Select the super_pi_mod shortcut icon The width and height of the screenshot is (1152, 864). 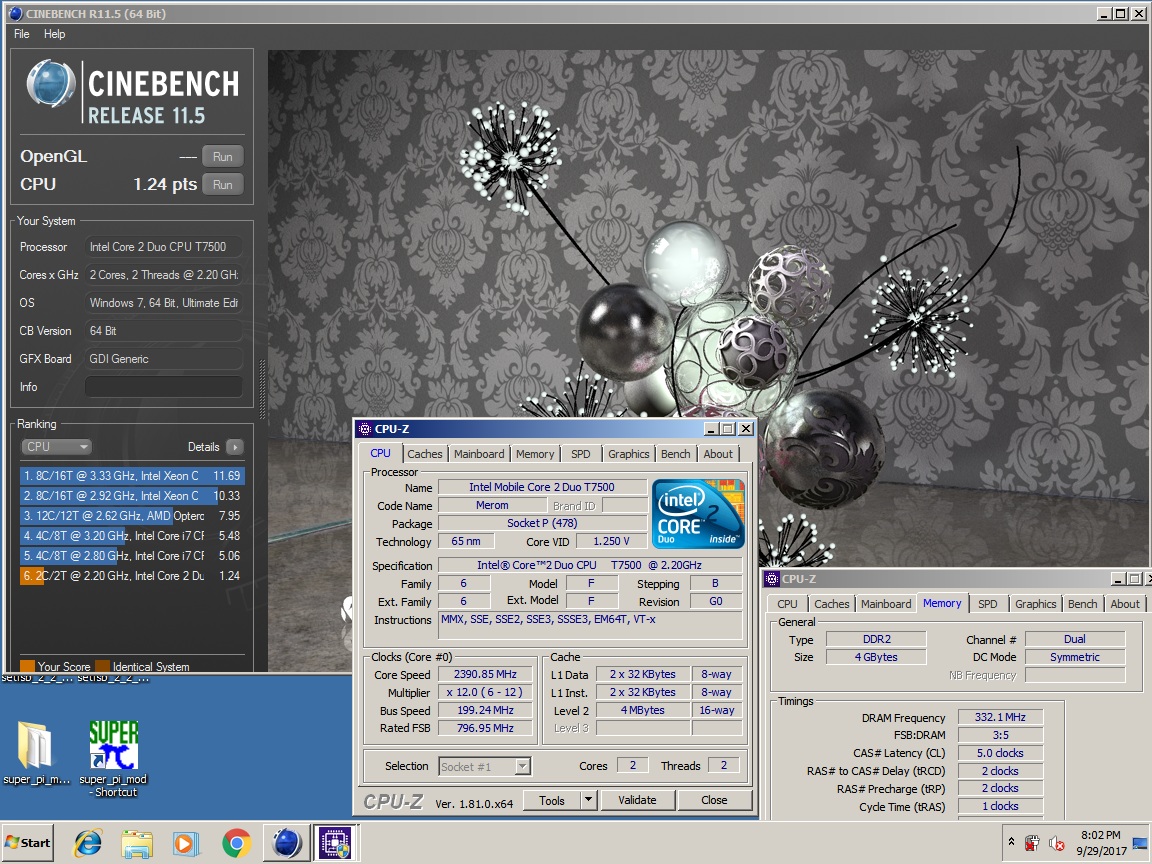tap(113, 758)
